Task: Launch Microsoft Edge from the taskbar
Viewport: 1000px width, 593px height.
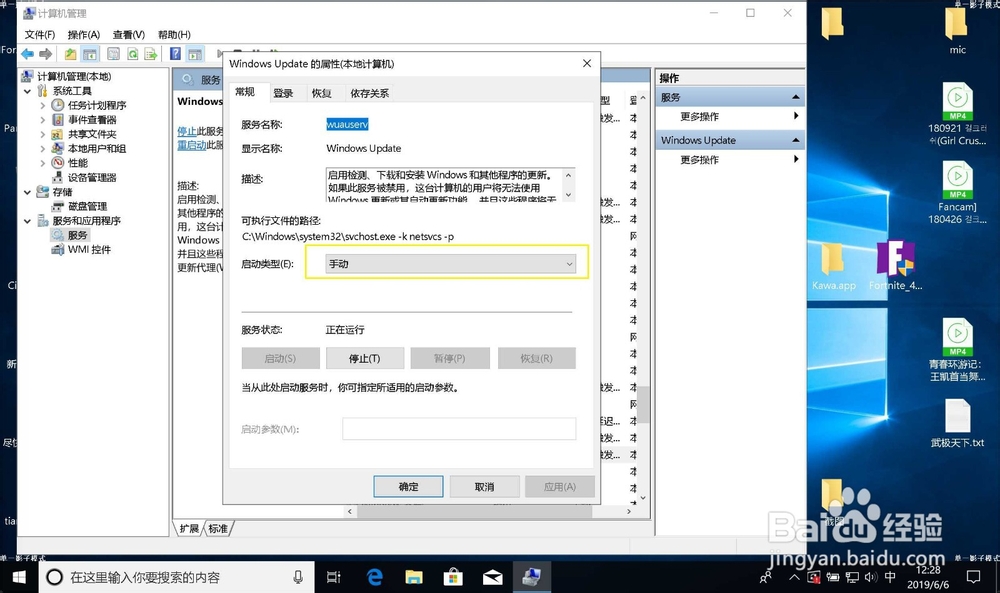Action: tap(374, 576)
